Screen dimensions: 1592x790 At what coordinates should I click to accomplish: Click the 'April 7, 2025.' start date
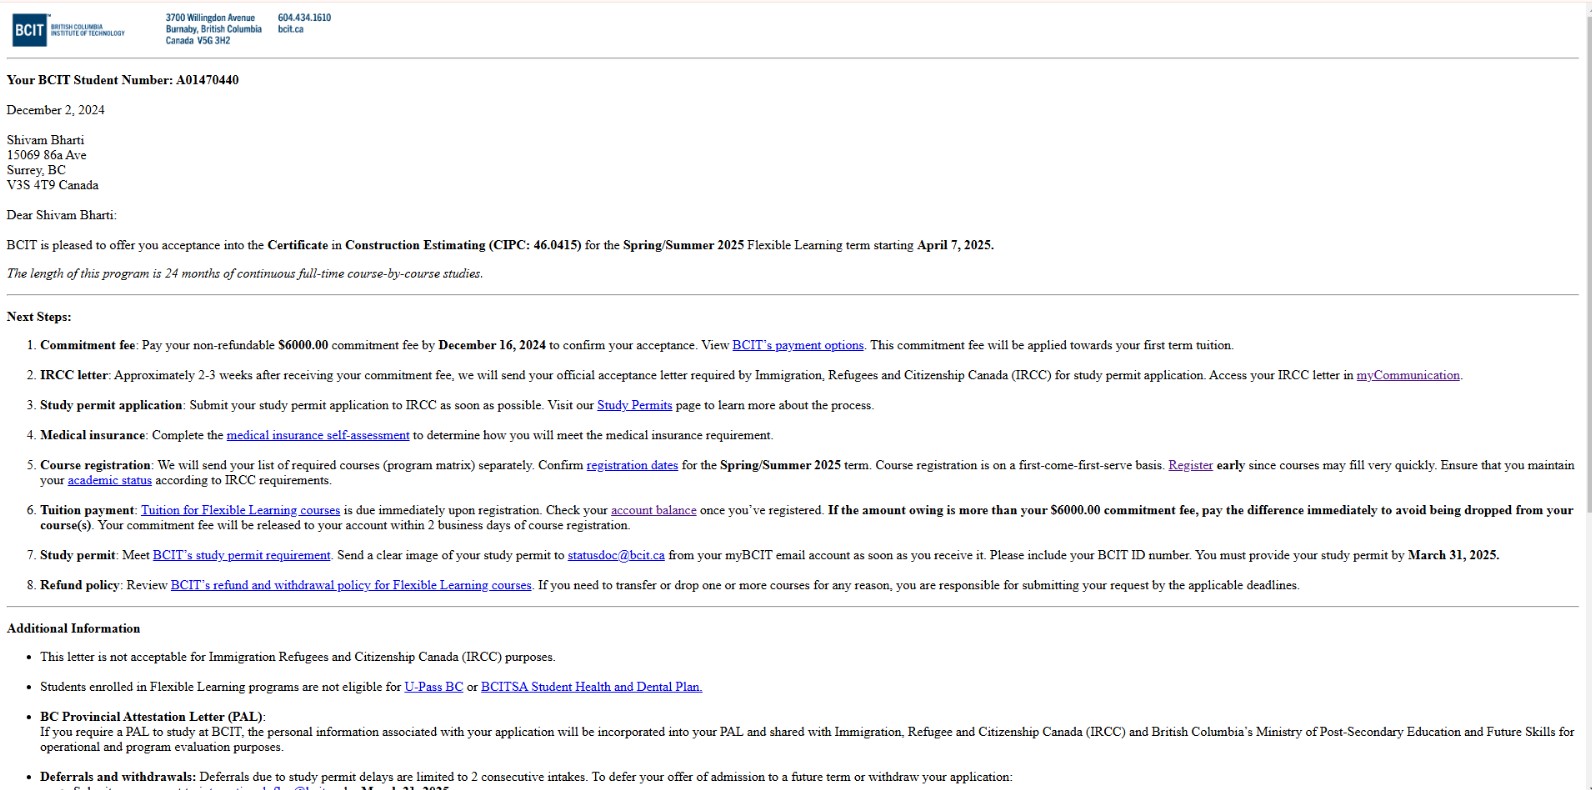[x=955, y=245]
